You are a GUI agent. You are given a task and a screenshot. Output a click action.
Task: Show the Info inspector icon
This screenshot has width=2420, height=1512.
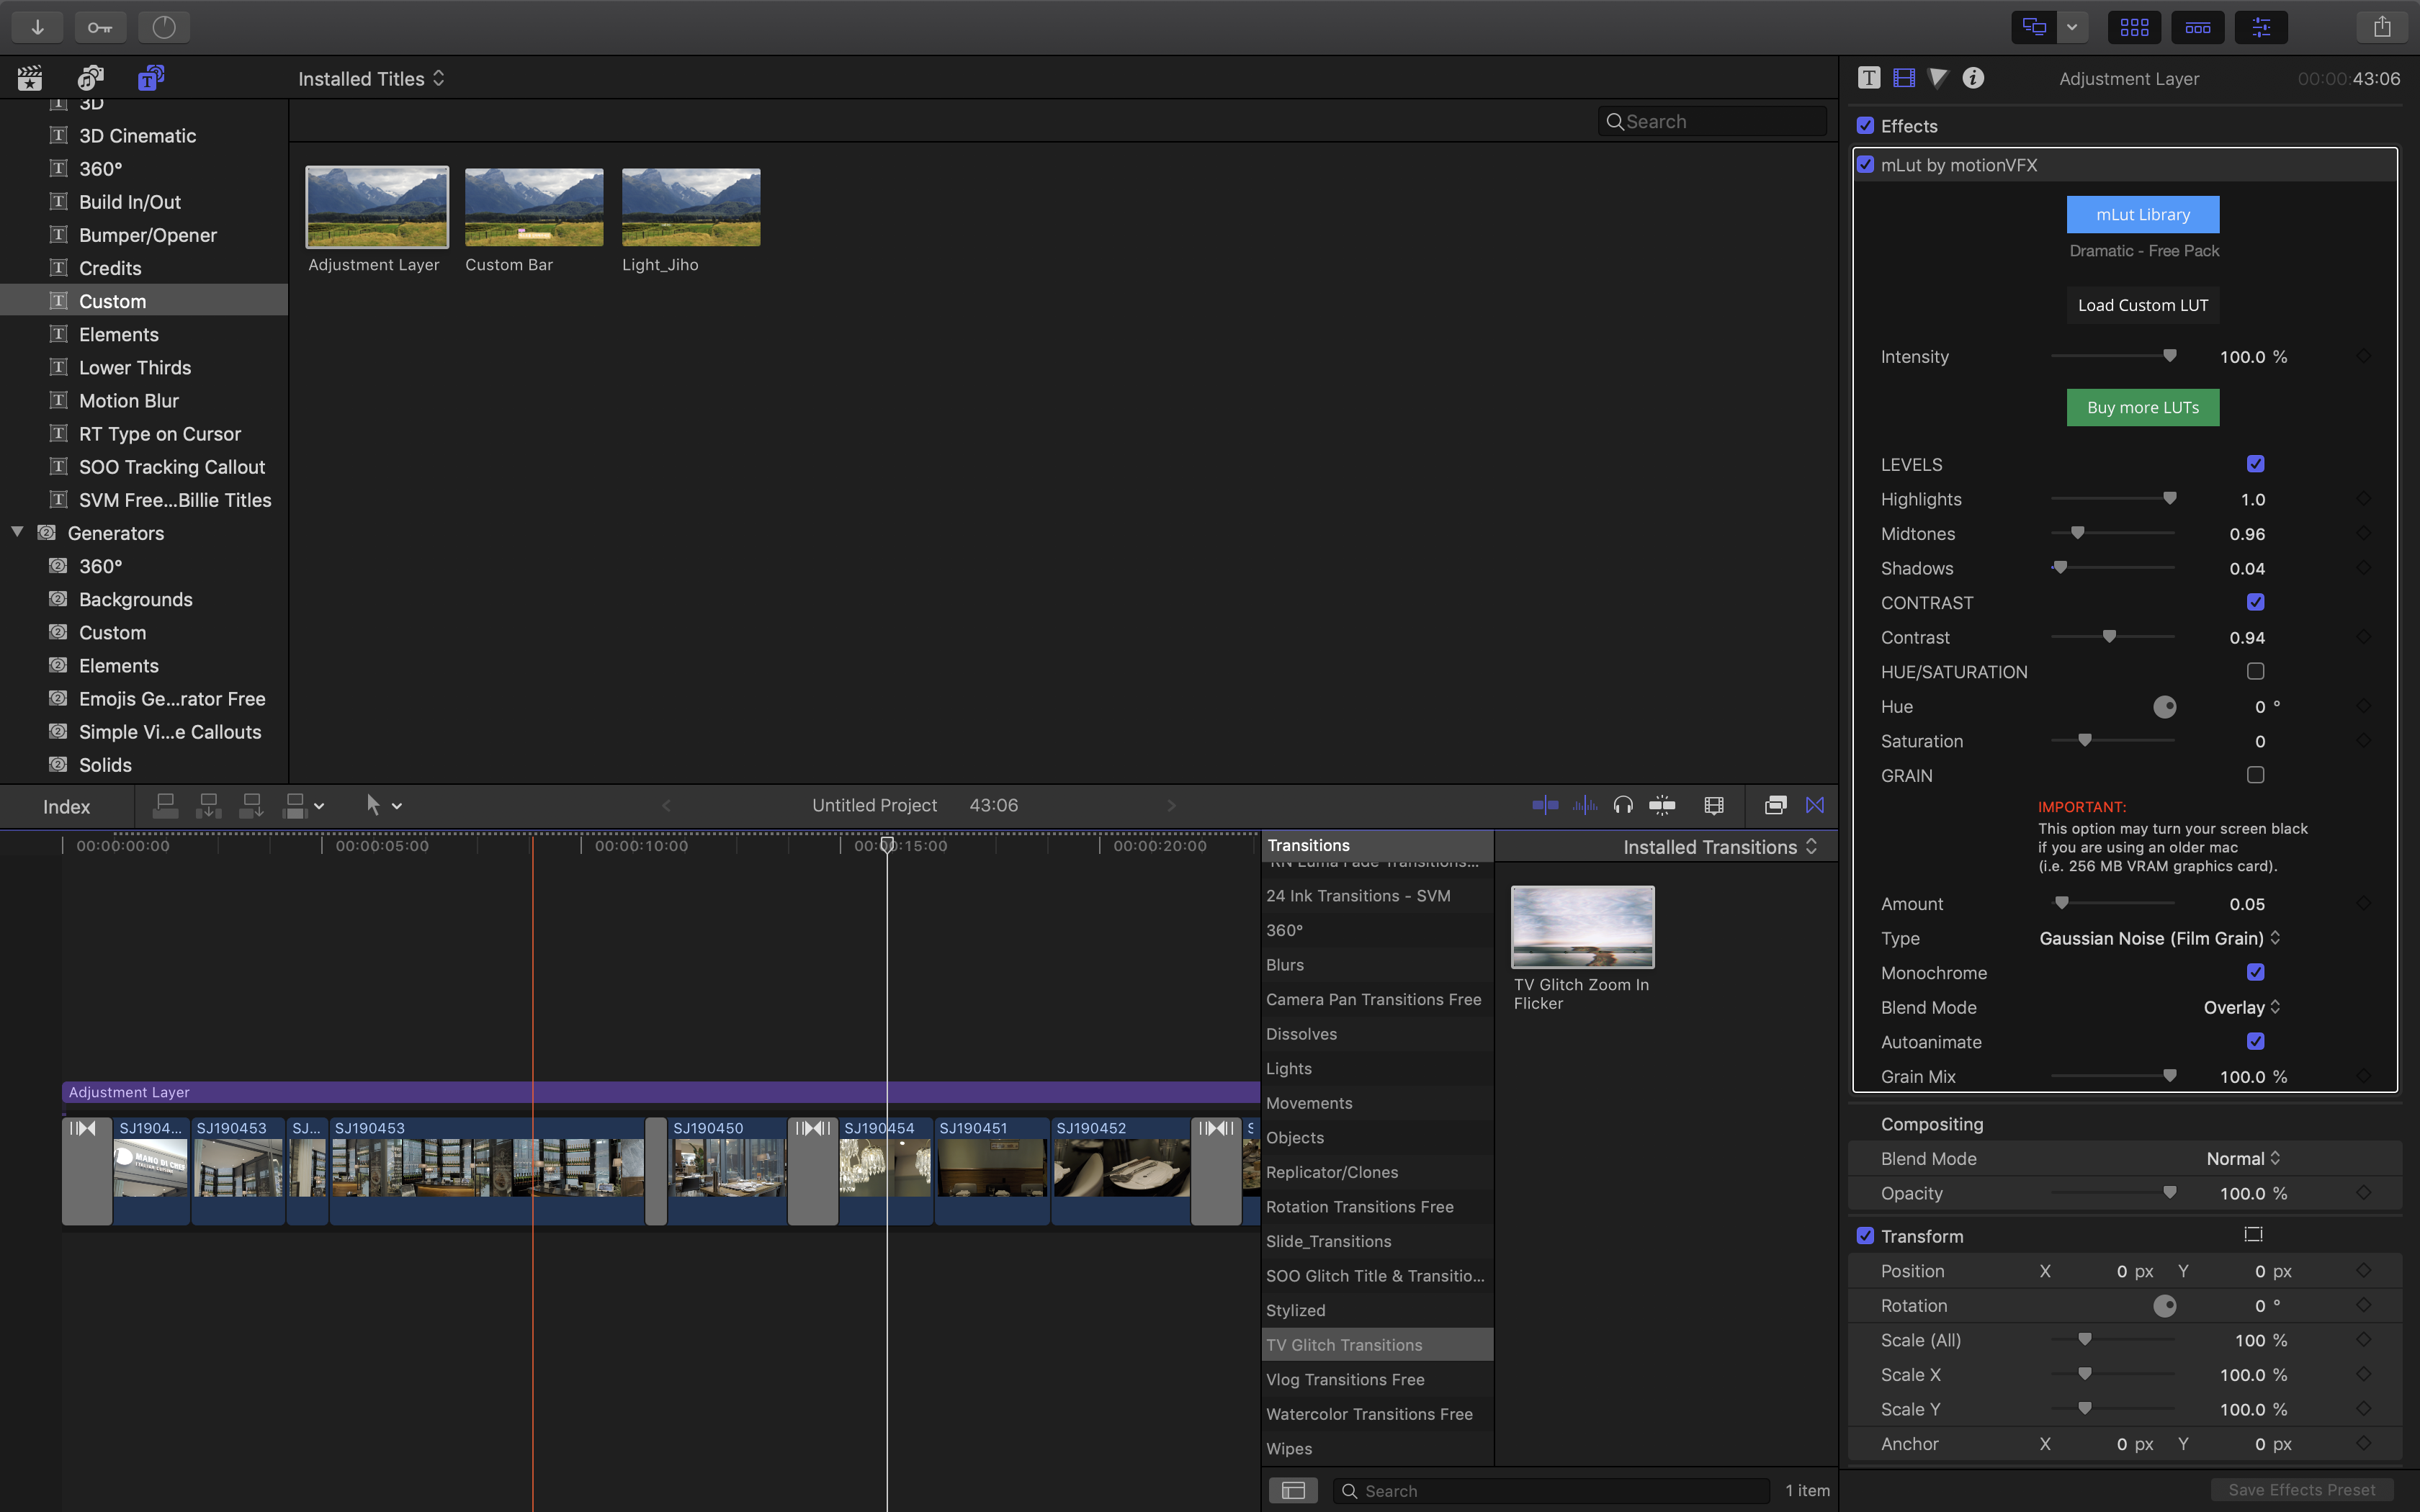point(1972,78)
